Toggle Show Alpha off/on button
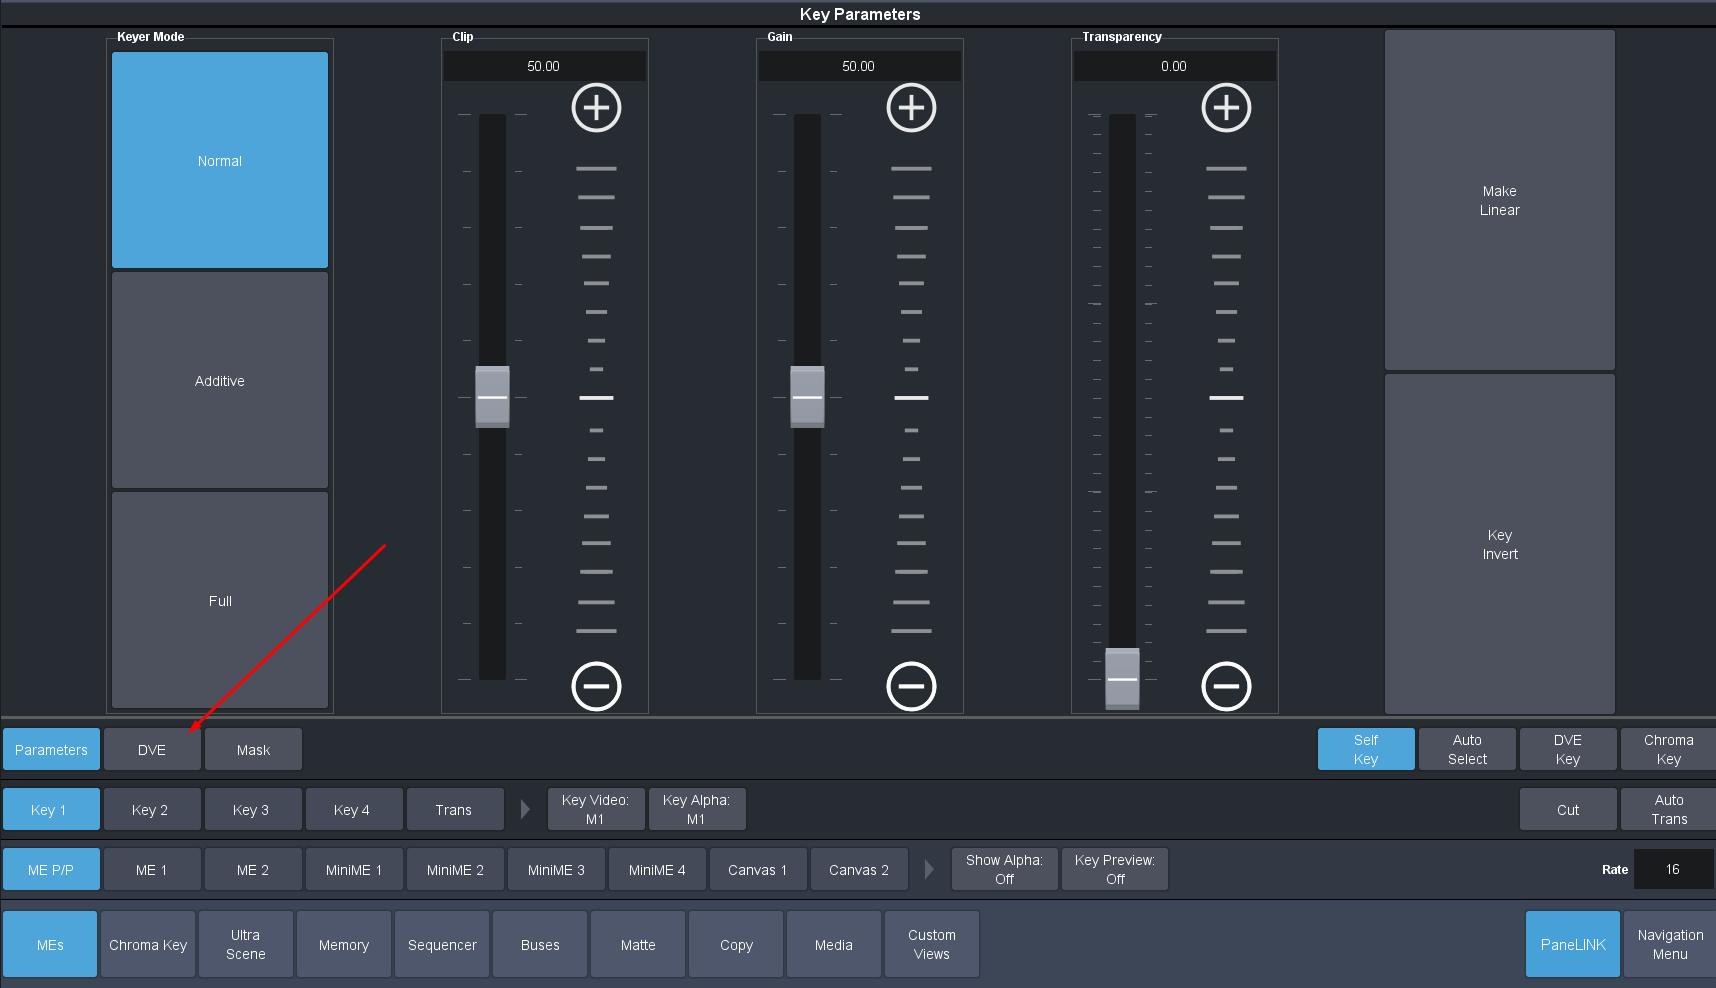 (x=1004, y=869)
